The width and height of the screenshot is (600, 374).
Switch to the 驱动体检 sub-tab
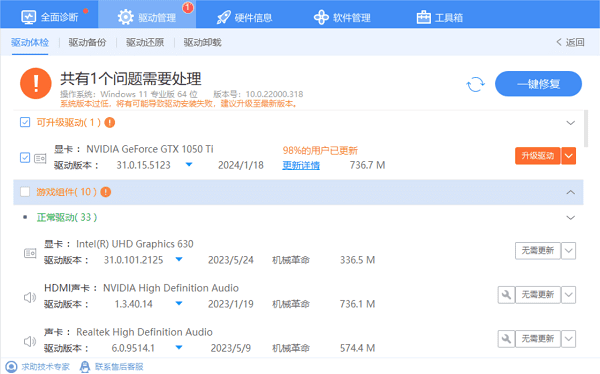tap(30, 42)
